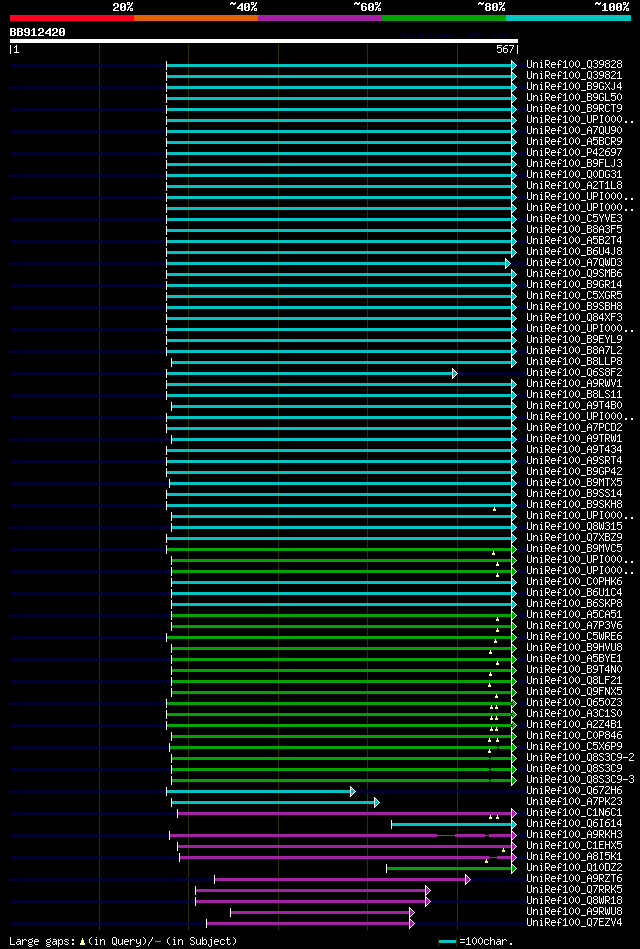Open the UniRef100_Q0DG31 hit
640x949 pixels.
(574, 174)
